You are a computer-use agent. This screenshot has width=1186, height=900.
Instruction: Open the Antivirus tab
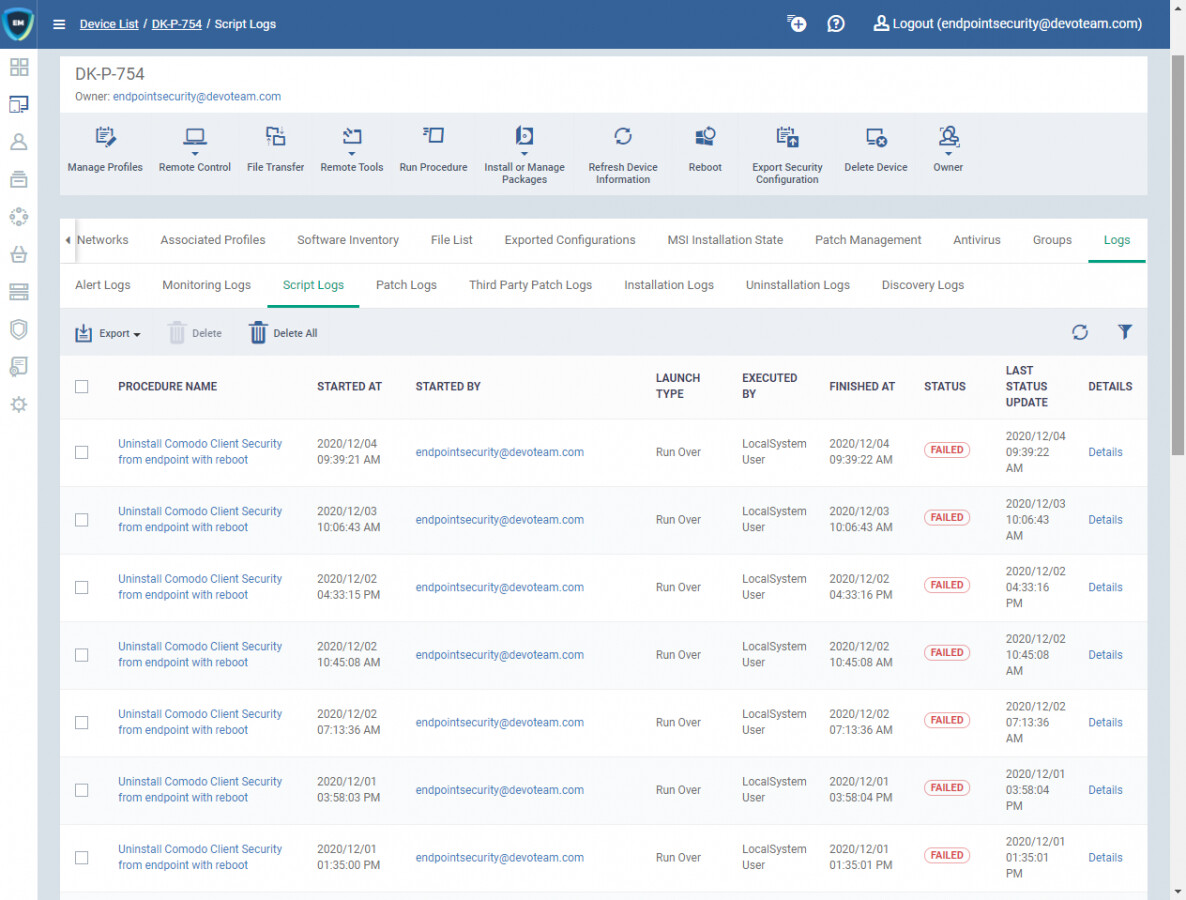[x=976, y=240]
